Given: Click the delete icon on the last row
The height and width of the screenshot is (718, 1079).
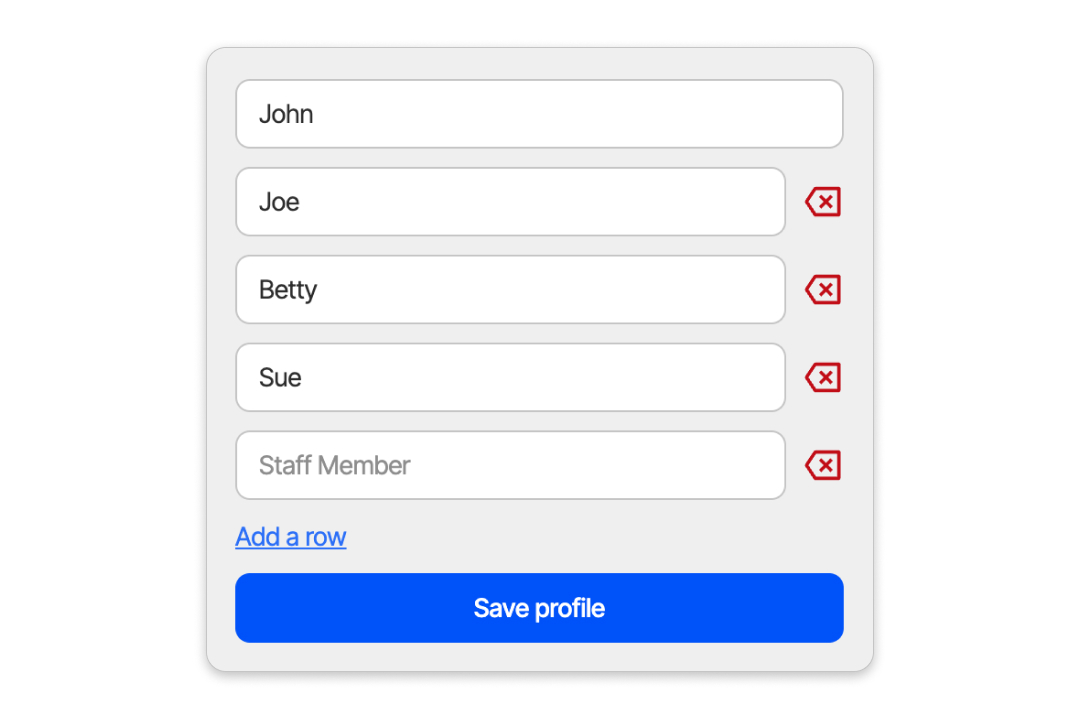Looking at the screenshot, I should tap(823, 465).
